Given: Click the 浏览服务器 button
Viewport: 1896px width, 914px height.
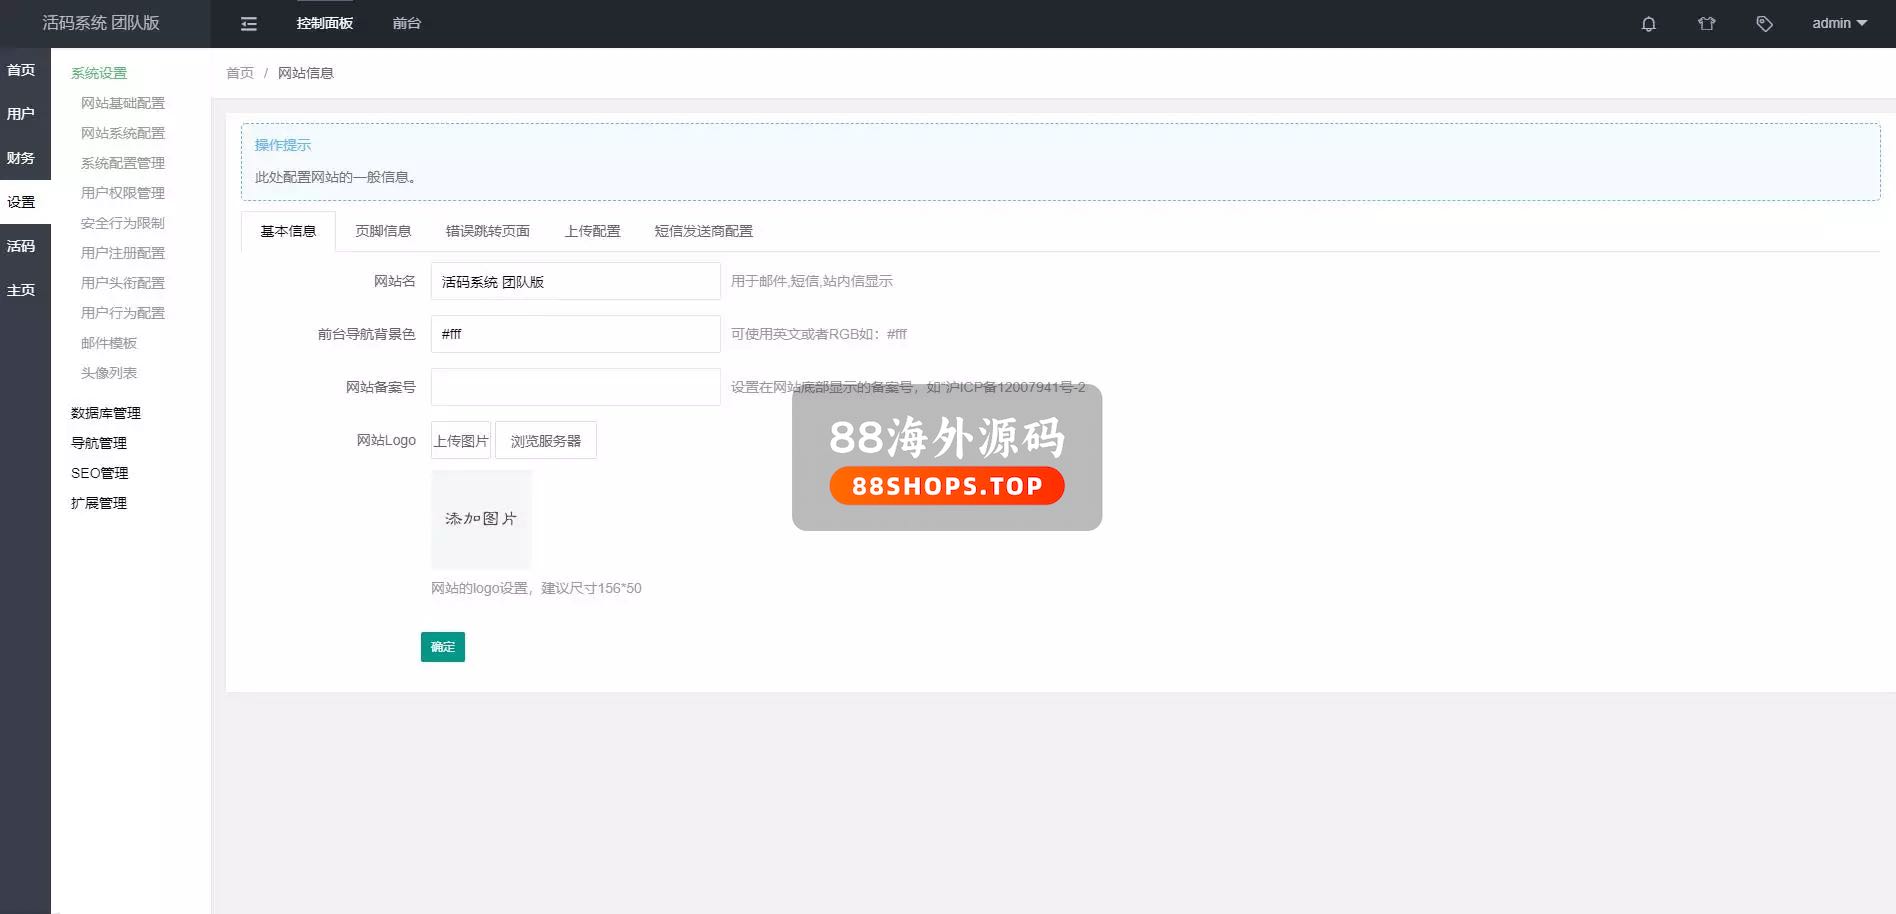Looking at the screenshot, I should click(x=545, y=441).
